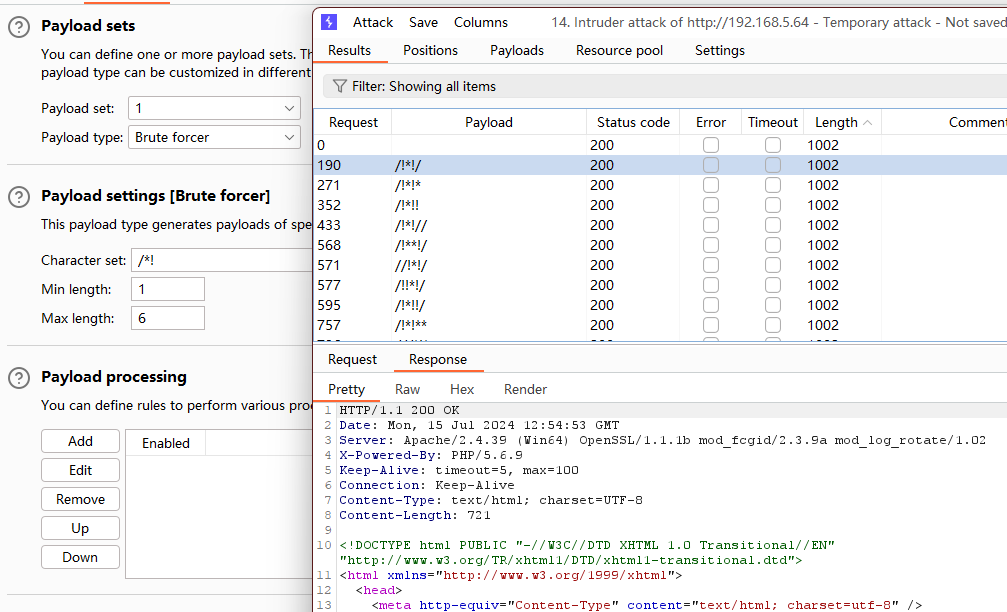1007x612 pixels.
Task: Click the Brute forcer settings help icon
Action: coord(19,197)
